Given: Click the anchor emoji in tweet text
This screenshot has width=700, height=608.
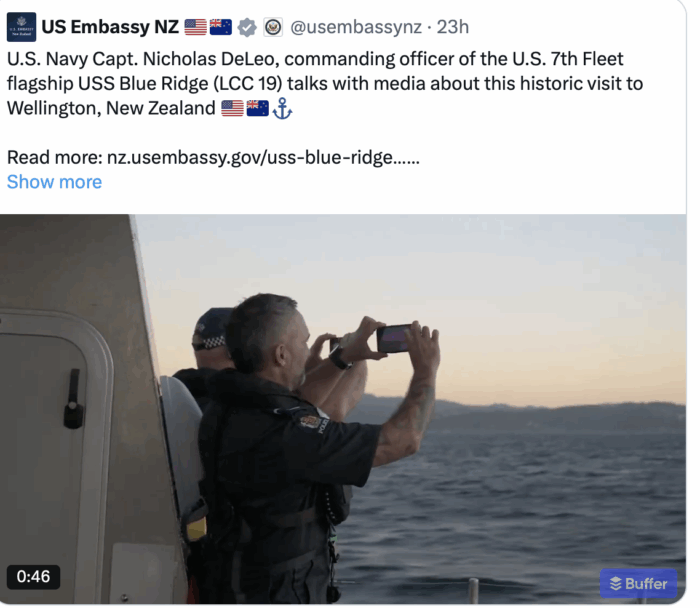Looking at the screenshot, I should pyautogui.click(x=283, y=108).
